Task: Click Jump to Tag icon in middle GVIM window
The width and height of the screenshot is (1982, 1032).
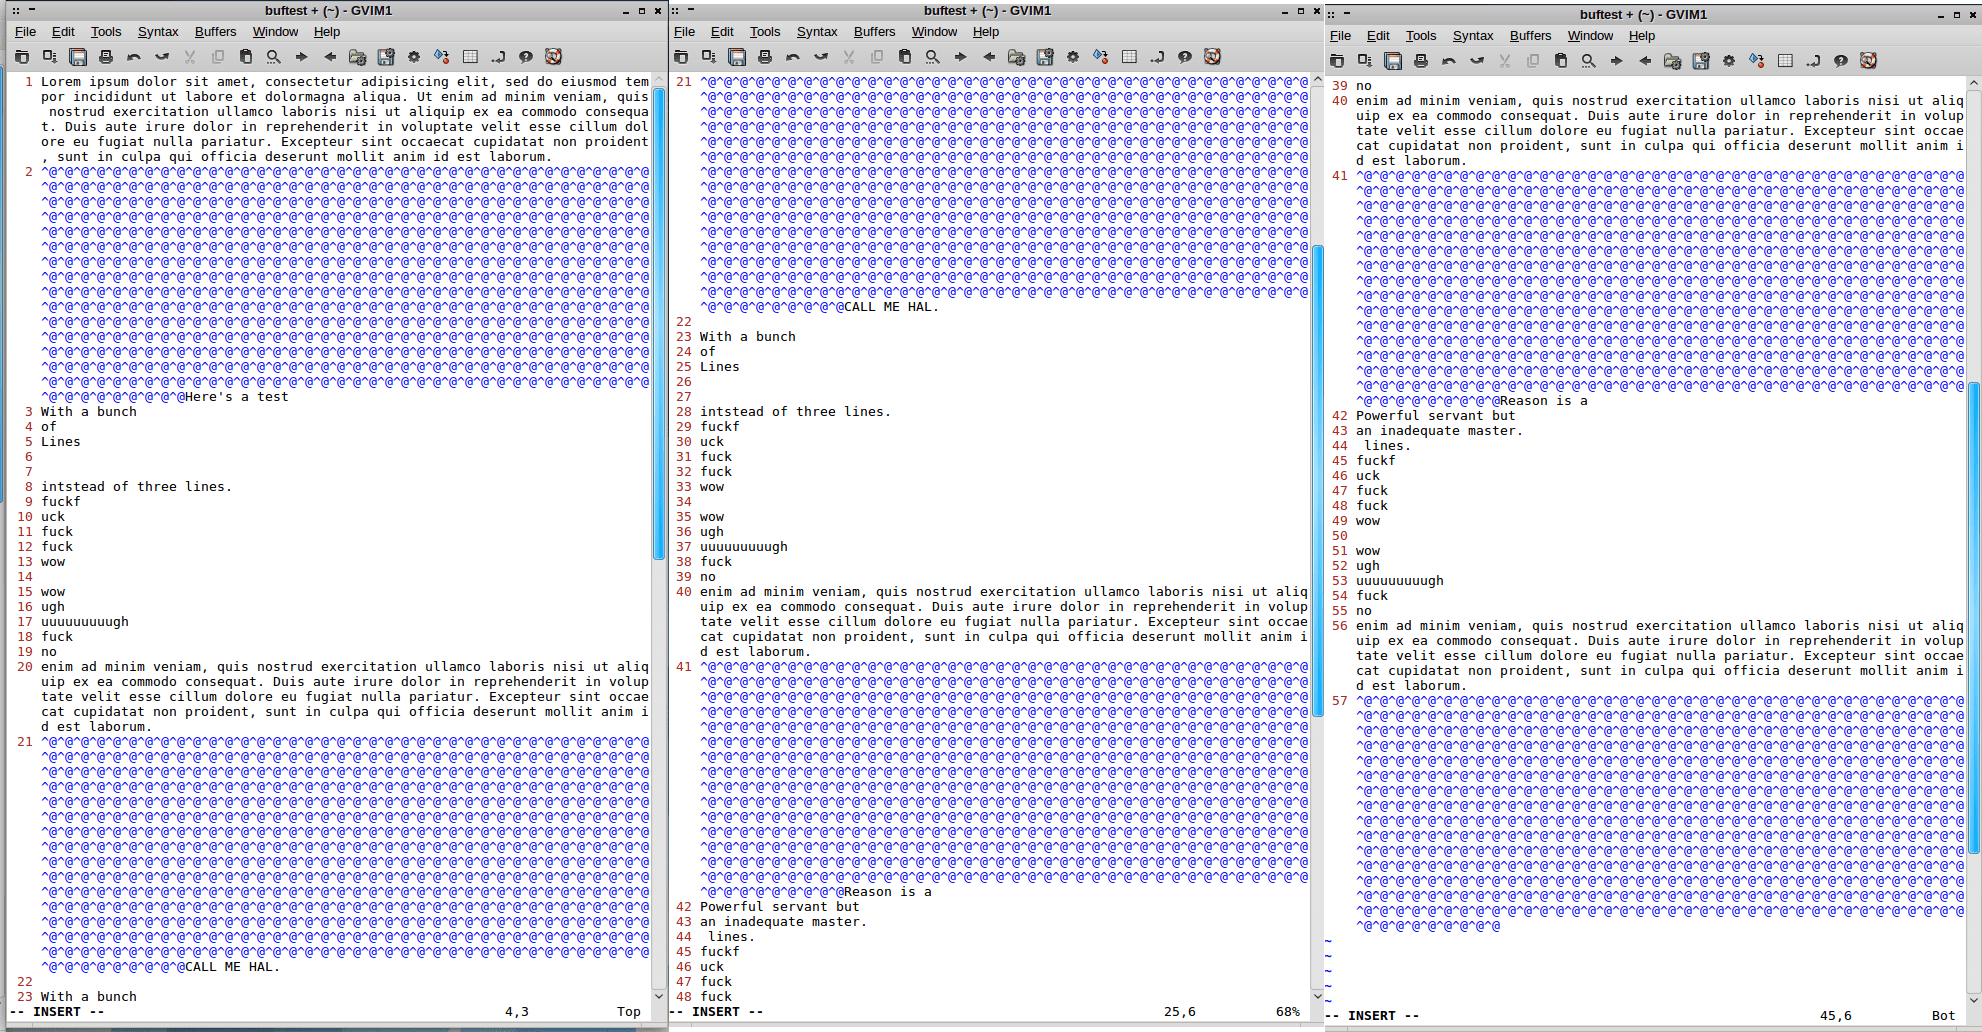Action: click(x=1157, y=57)
